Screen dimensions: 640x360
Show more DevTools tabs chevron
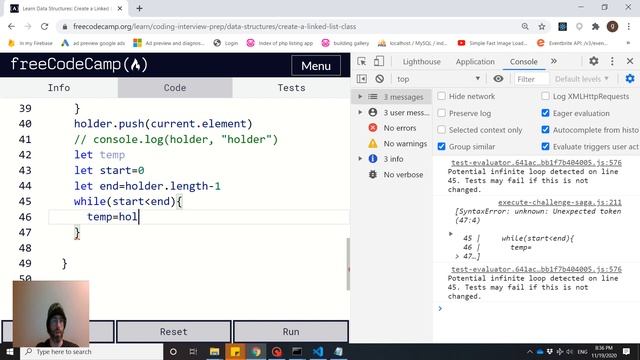click(553, 61)
